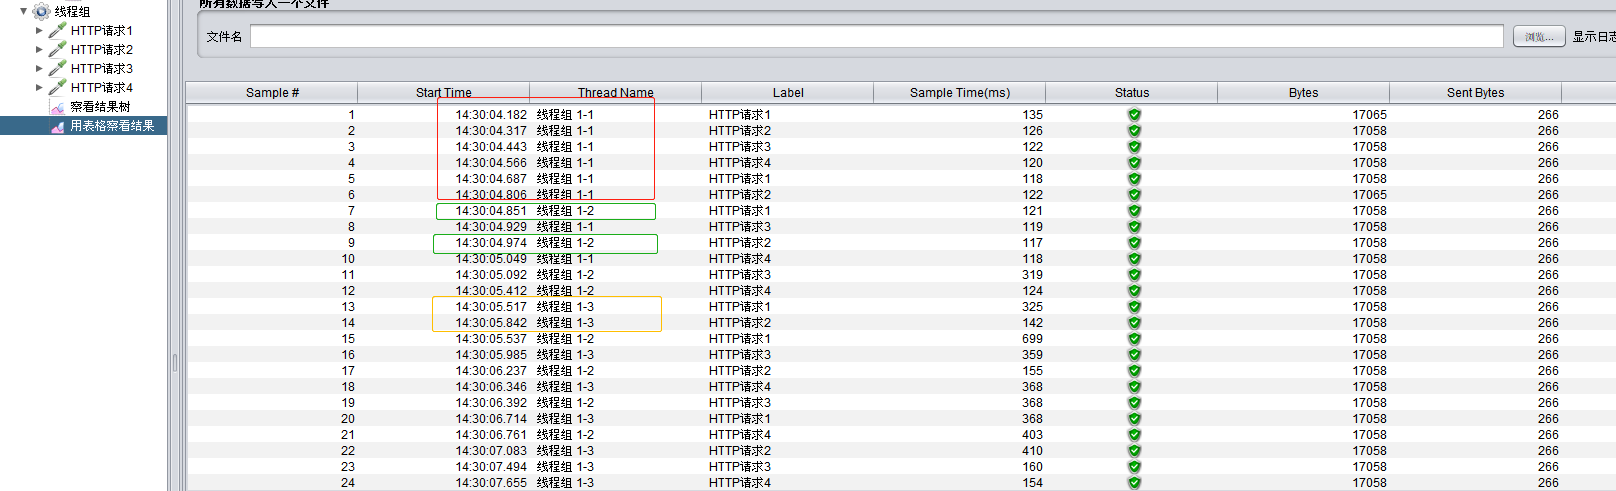Expand the HTTP请求3 tree node
This screenshot has width=1616, height=491.
click(39, 69)
